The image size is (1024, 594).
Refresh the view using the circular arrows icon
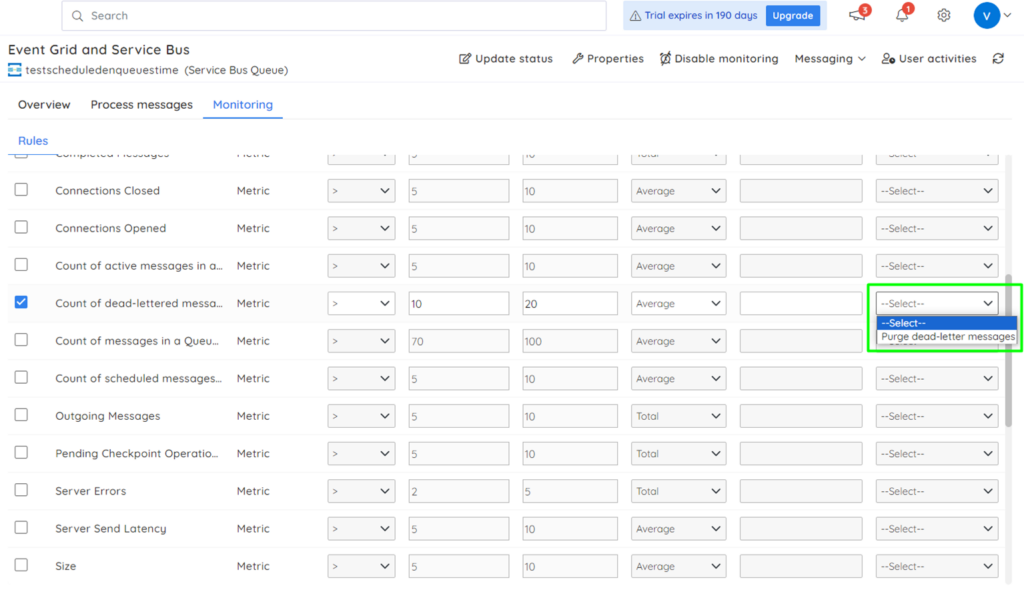1000,59
